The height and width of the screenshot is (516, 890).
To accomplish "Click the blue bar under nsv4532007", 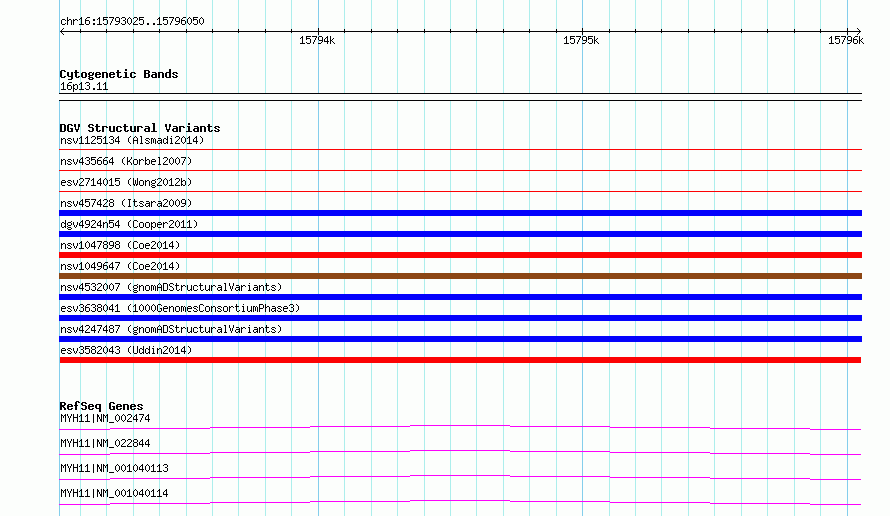I will point(460,297).
